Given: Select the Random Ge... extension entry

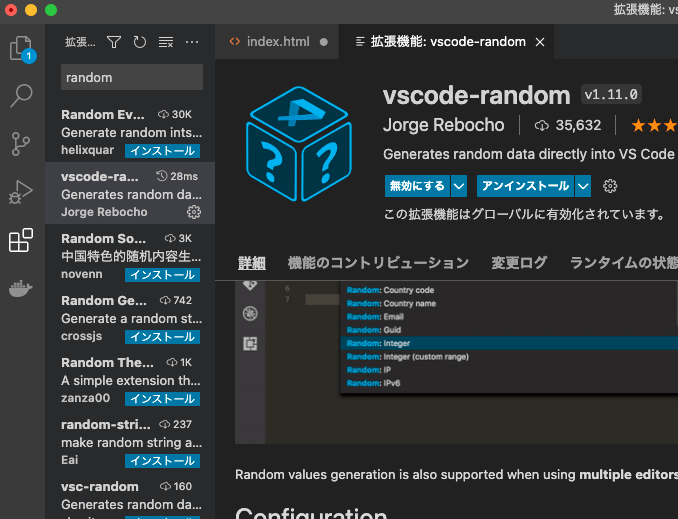Looking at the screenshot, I should point(130,317).
